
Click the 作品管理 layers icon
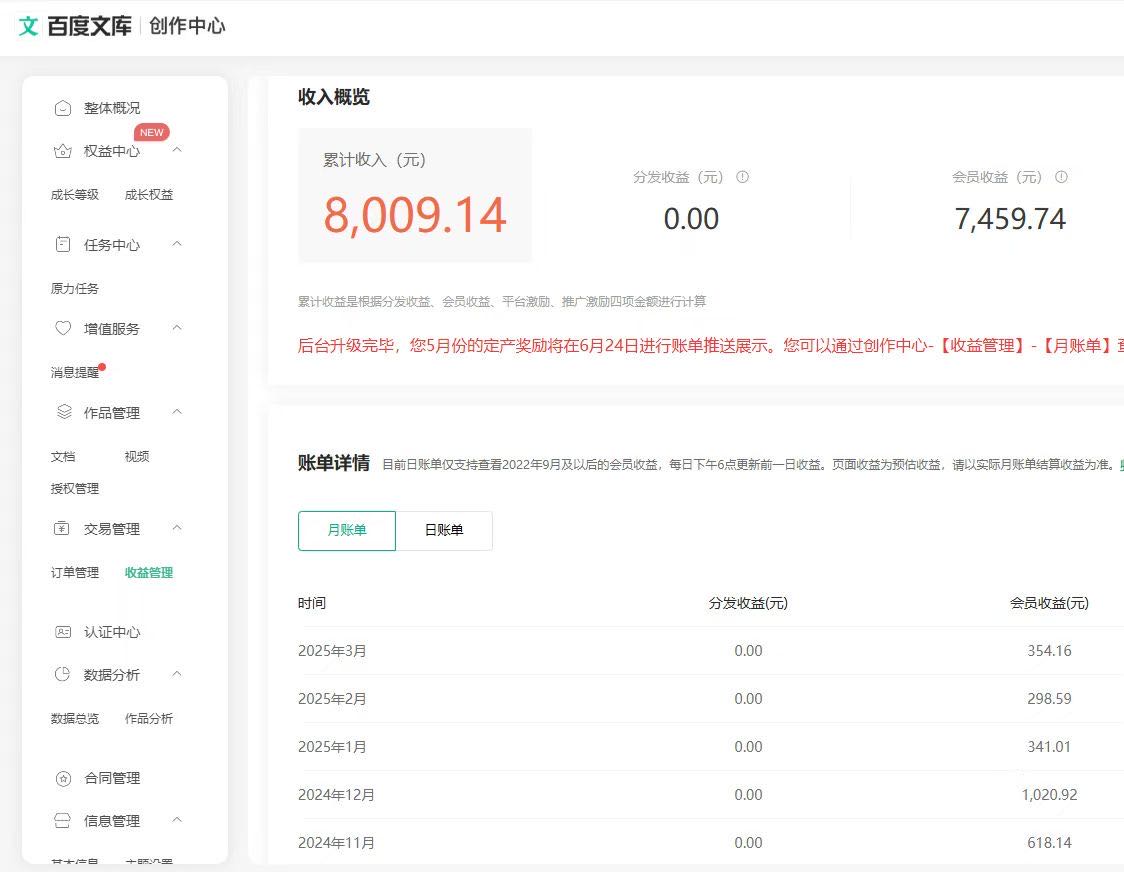tap(64, 412)
